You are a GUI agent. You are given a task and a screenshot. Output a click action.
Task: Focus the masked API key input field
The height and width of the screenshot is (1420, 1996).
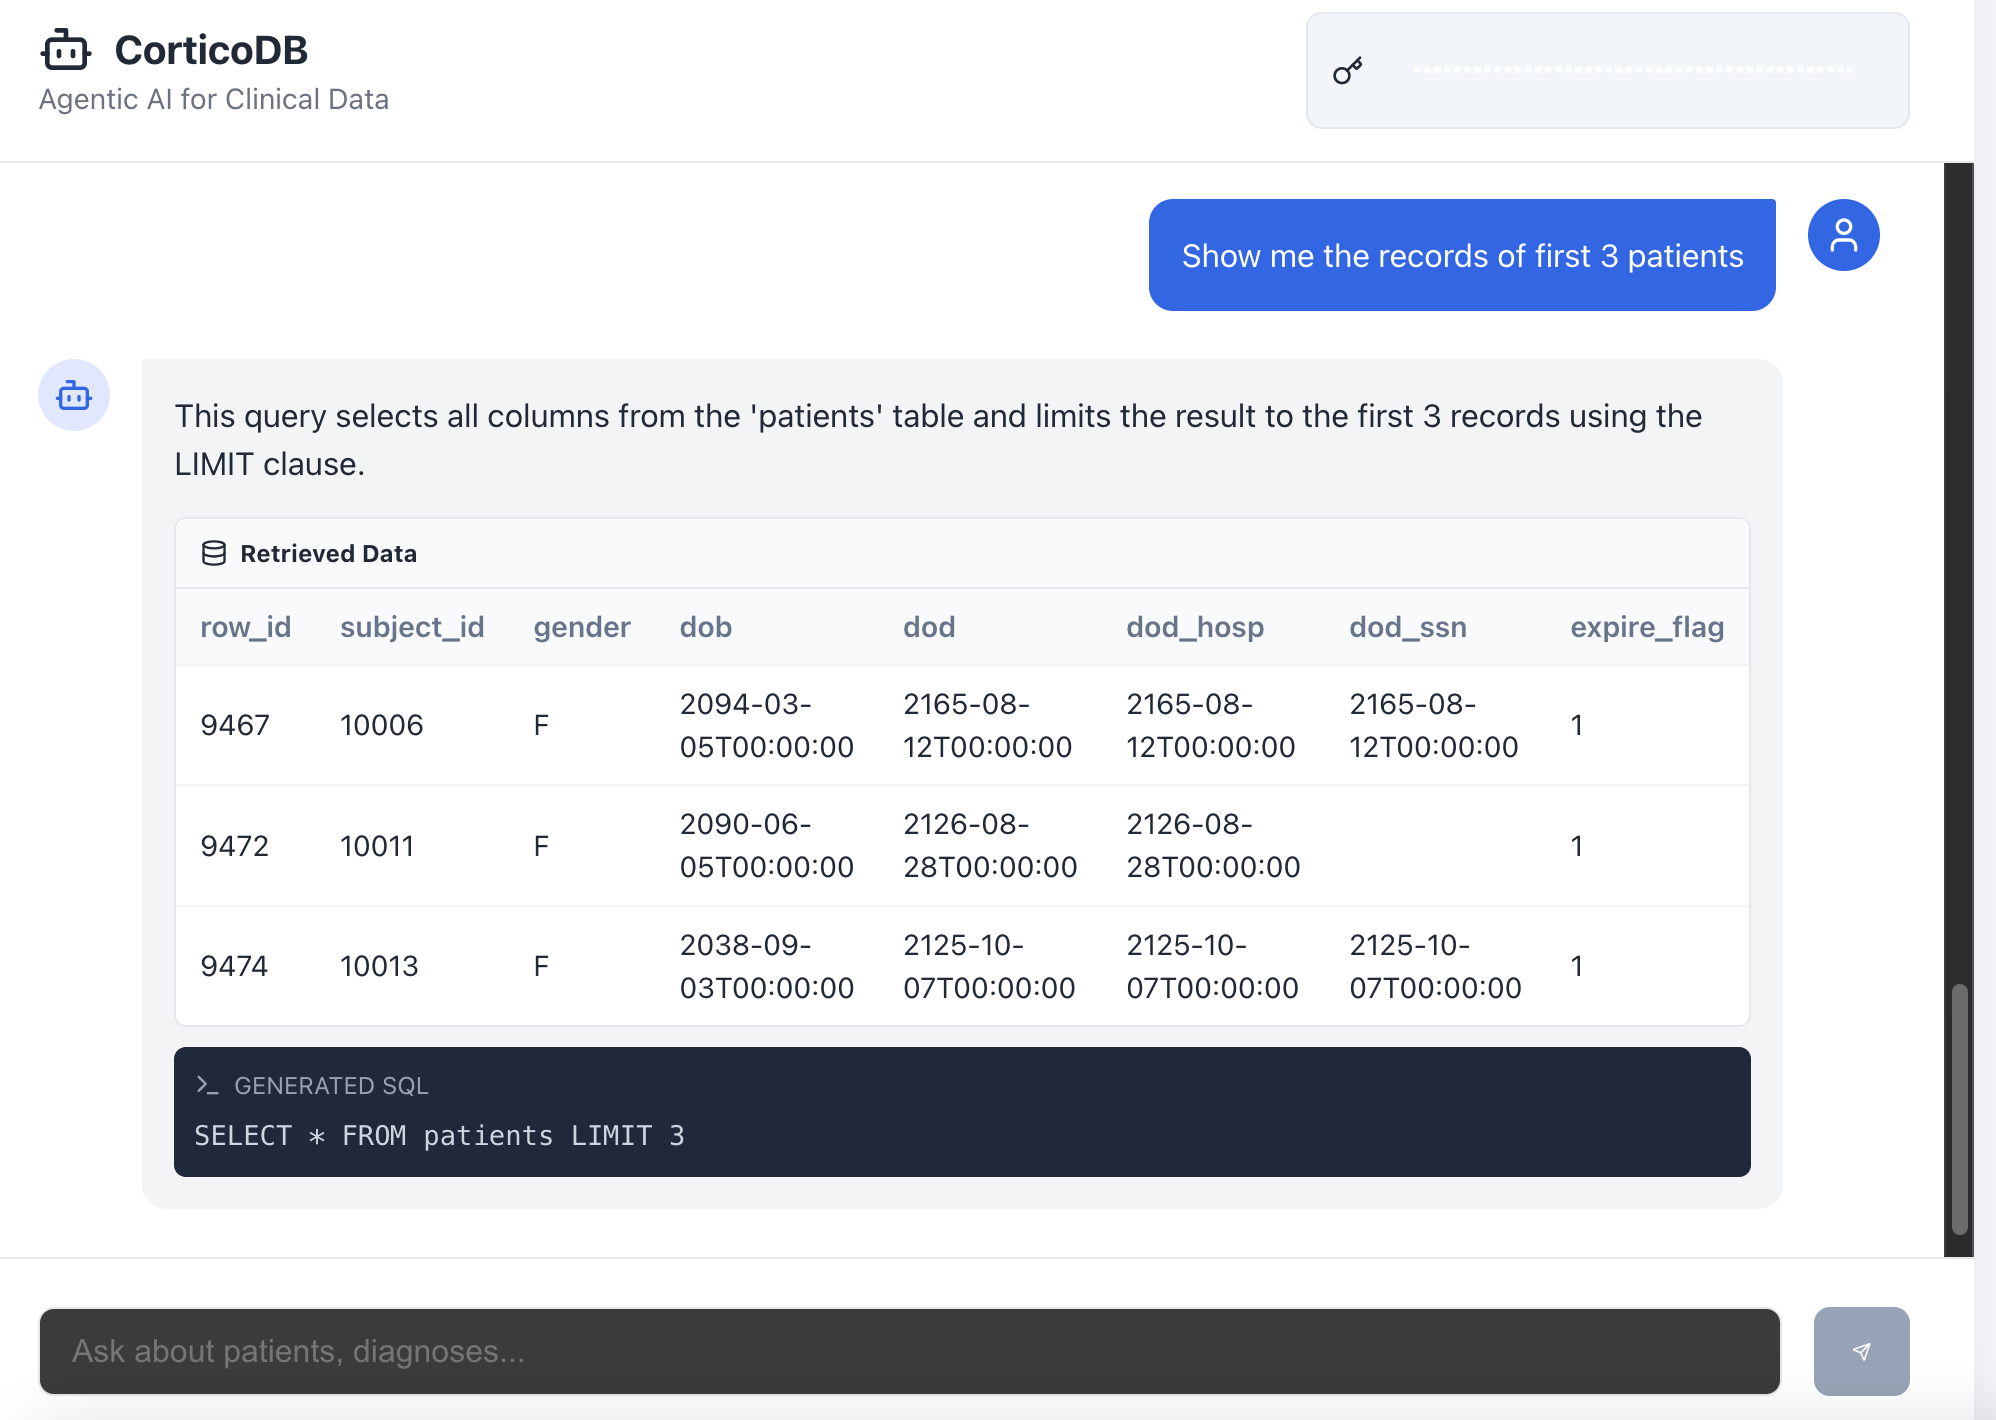(1632, 71)
